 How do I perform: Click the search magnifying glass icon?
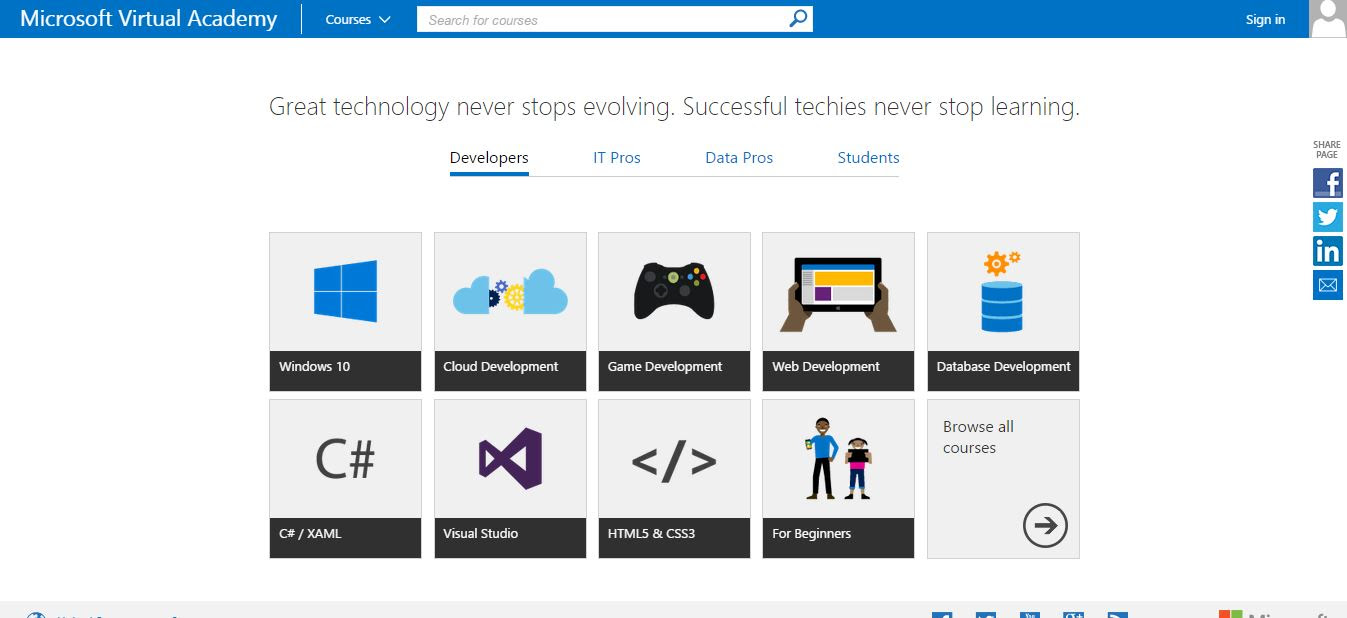point(795,18)
